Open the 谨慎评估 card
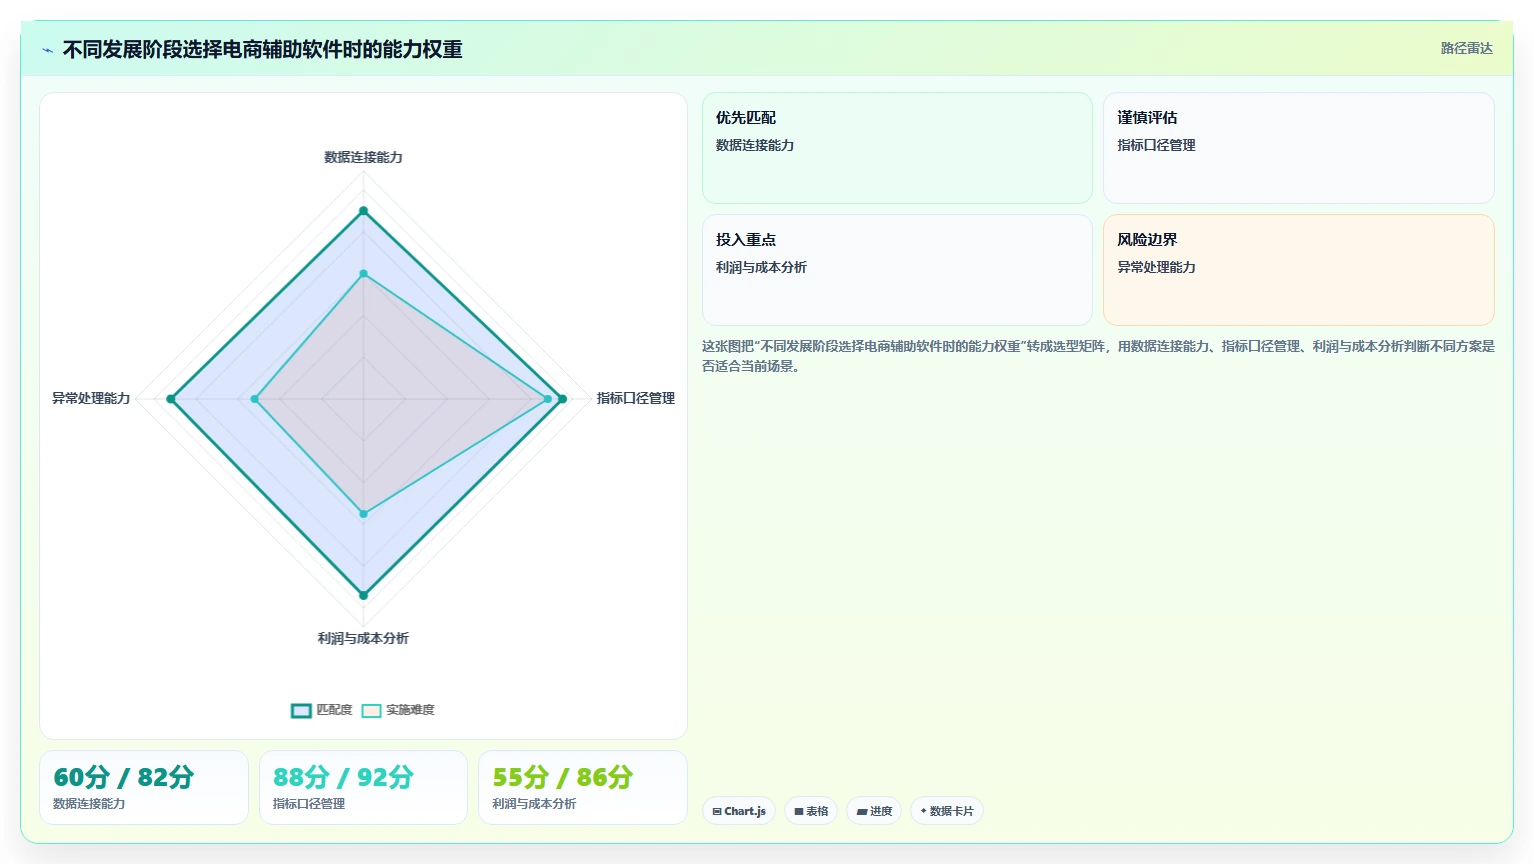The height and width of the screenshot is (864, 1534). (1299, 148)
